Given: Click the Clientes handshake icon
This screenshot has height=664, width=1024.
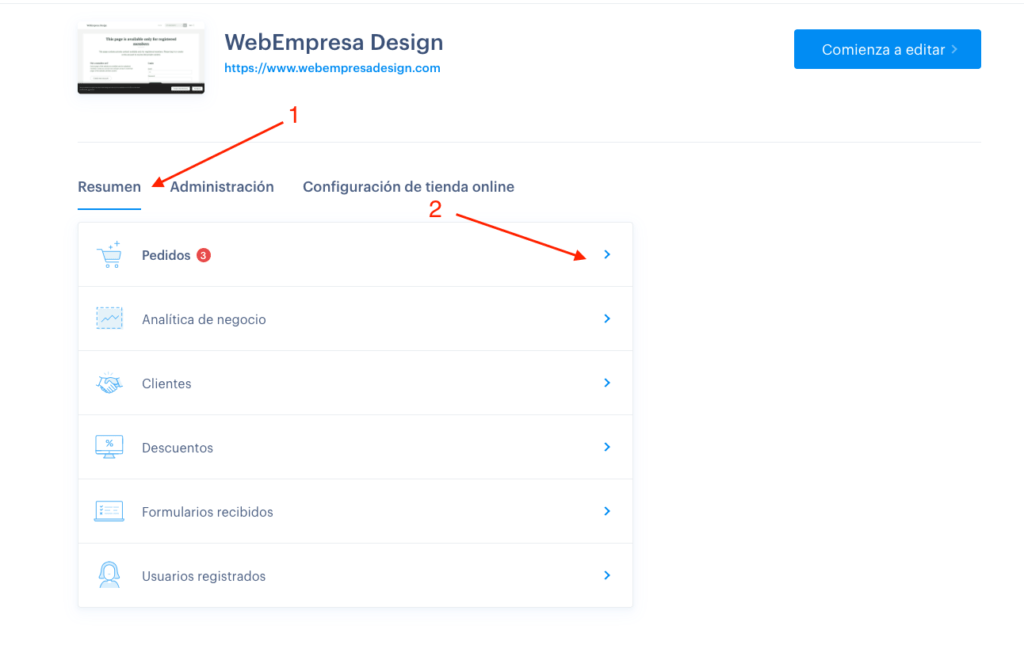Looking at the screenshot, I should (109, 383).
